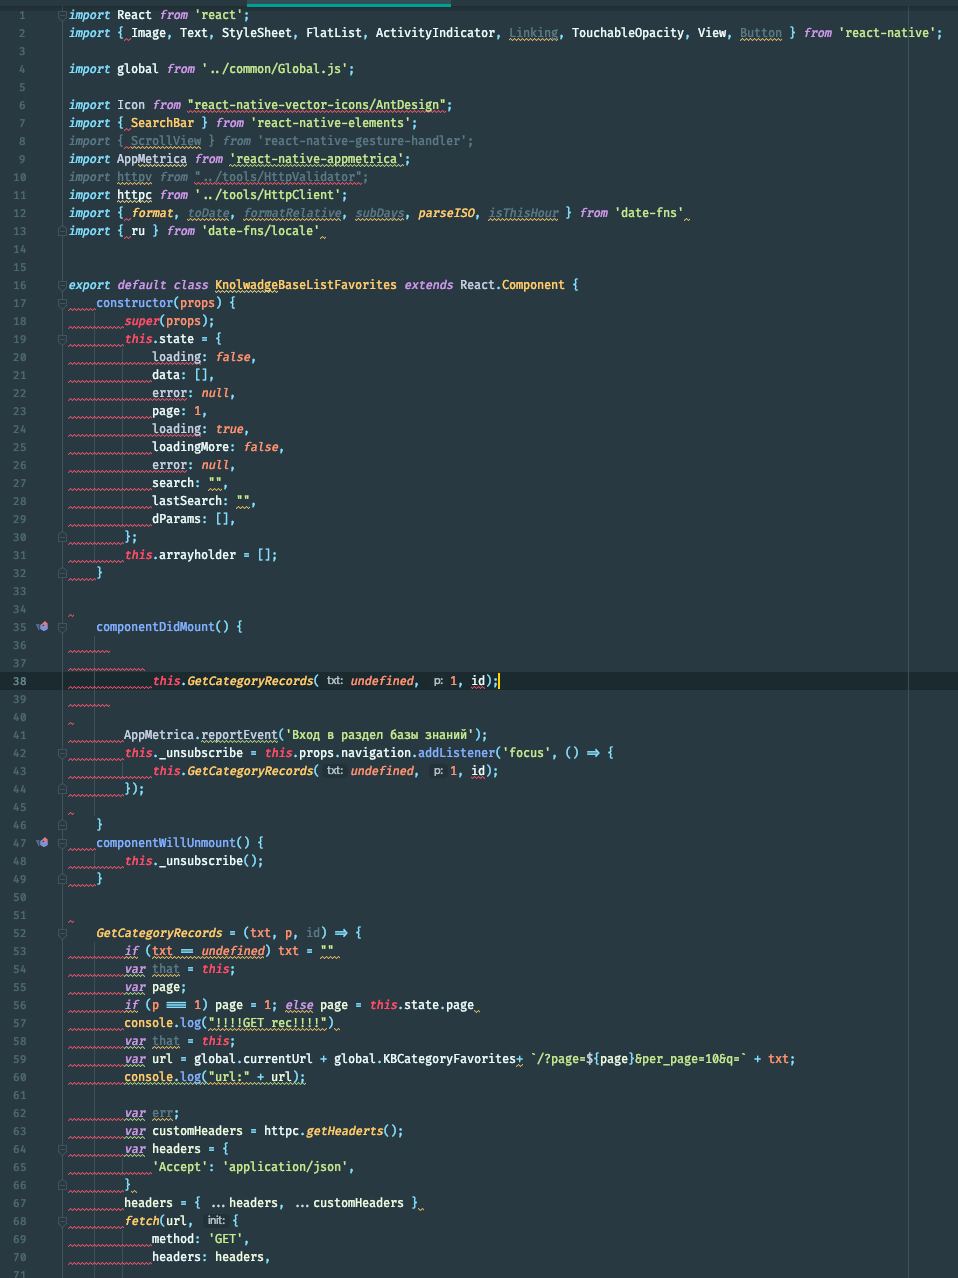The image size is (958, 1278).
Task: Click the override gutter icon beside componentWillUnmount
Action: [42, 843]
